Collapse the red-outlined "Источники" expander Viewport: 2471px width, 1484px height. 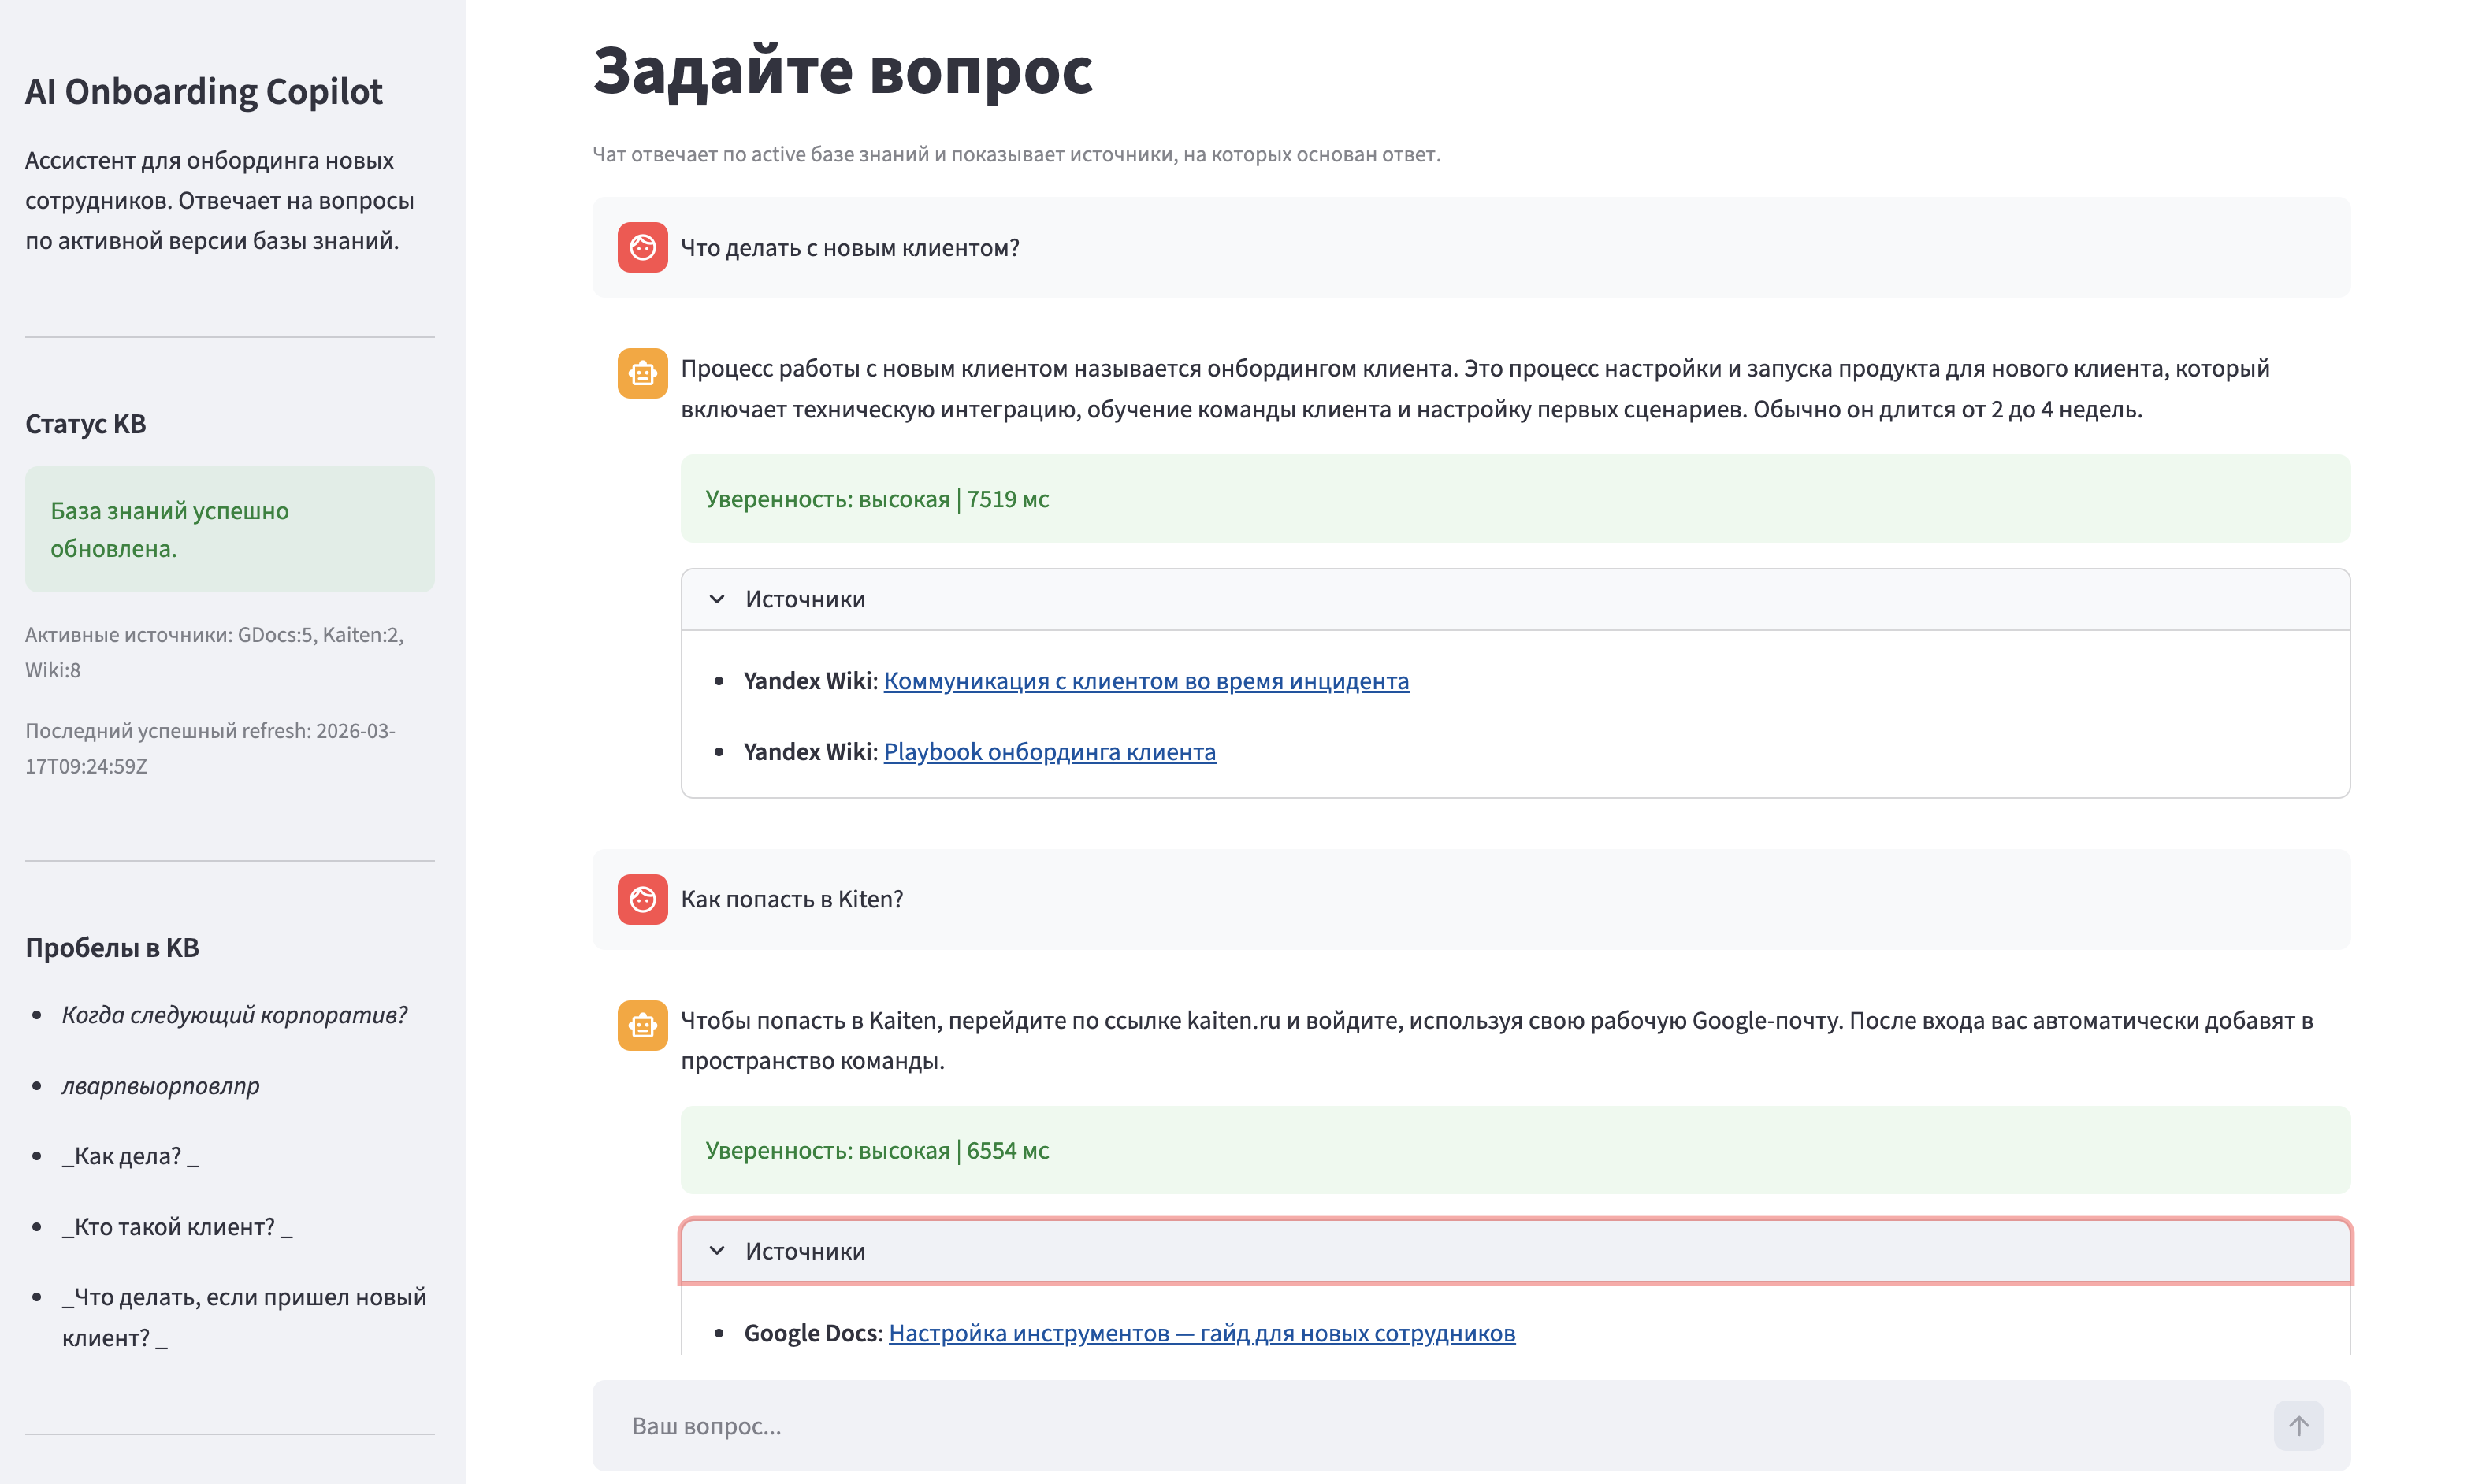click(x=804, y=1250)
